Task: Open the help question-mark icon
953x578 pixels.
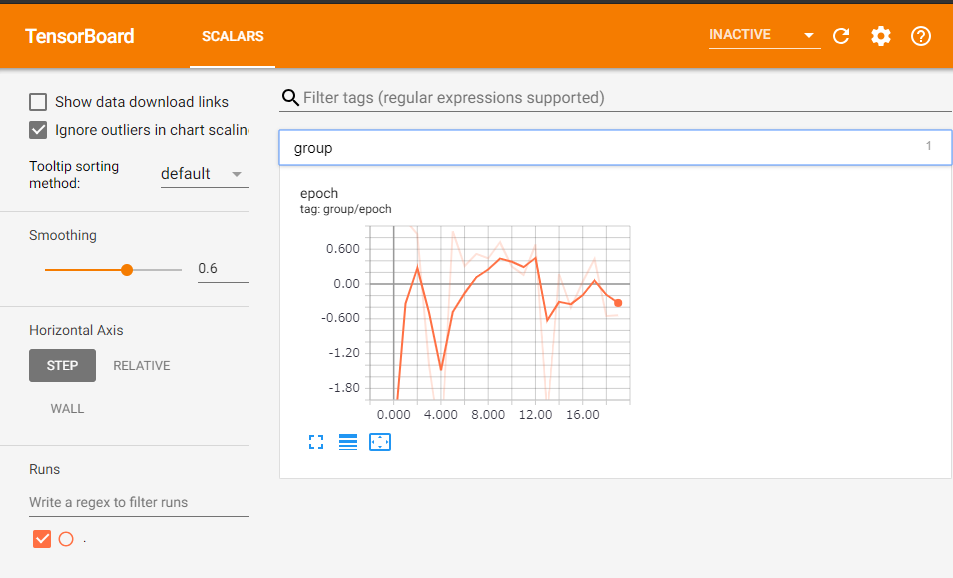Action: point(920,36)
